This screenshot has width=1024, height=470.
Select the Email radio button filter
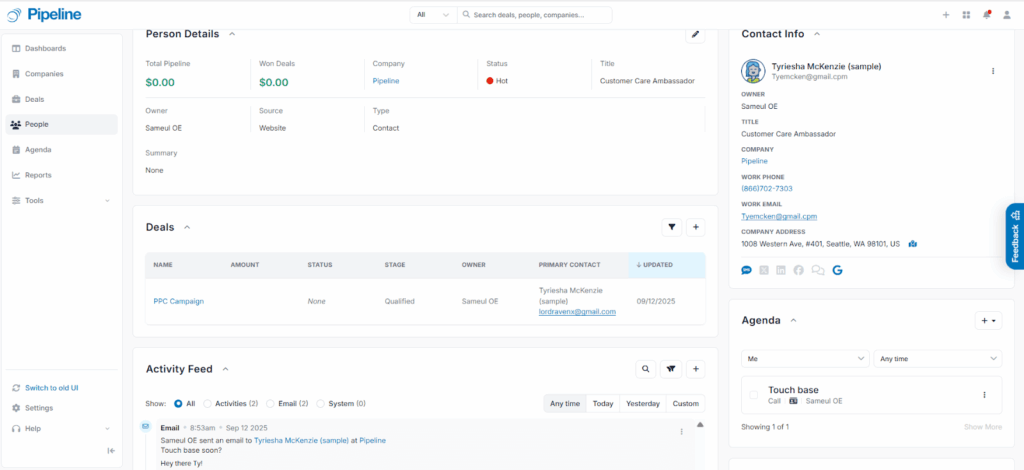click(x=271, y=404)
